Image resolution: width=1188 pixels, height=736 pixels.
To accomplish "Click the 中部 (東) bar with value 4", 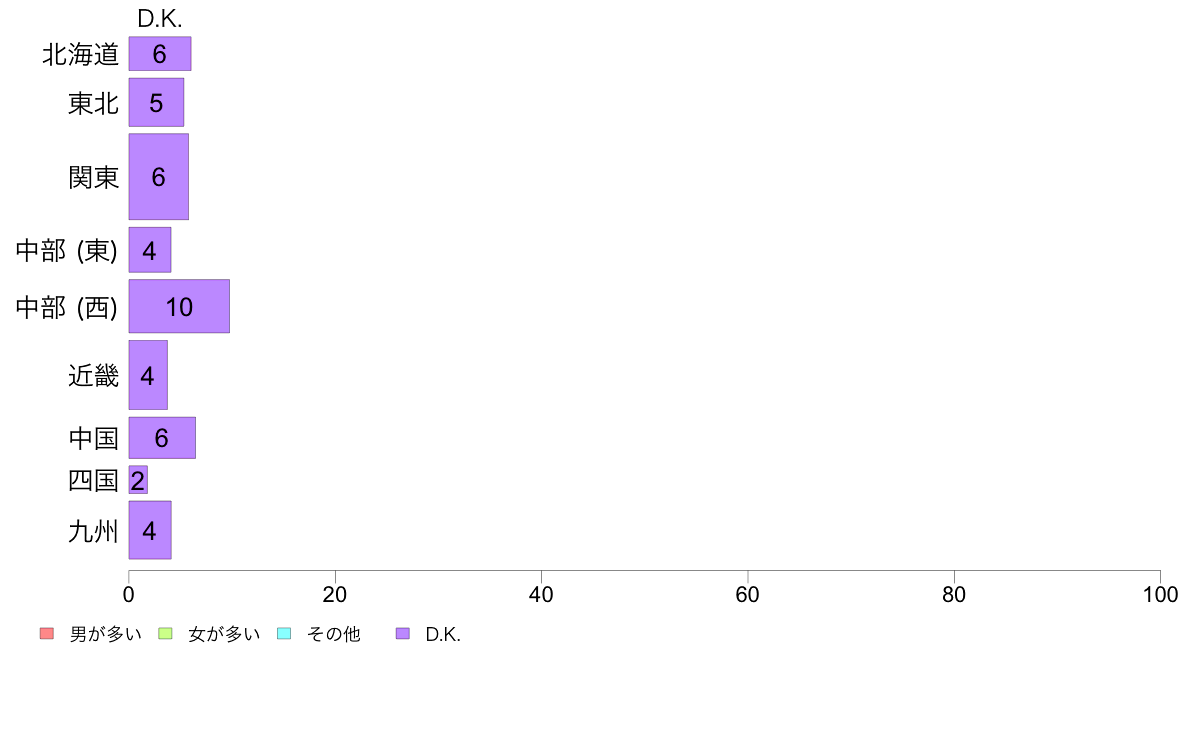I will tap(150, 249).
